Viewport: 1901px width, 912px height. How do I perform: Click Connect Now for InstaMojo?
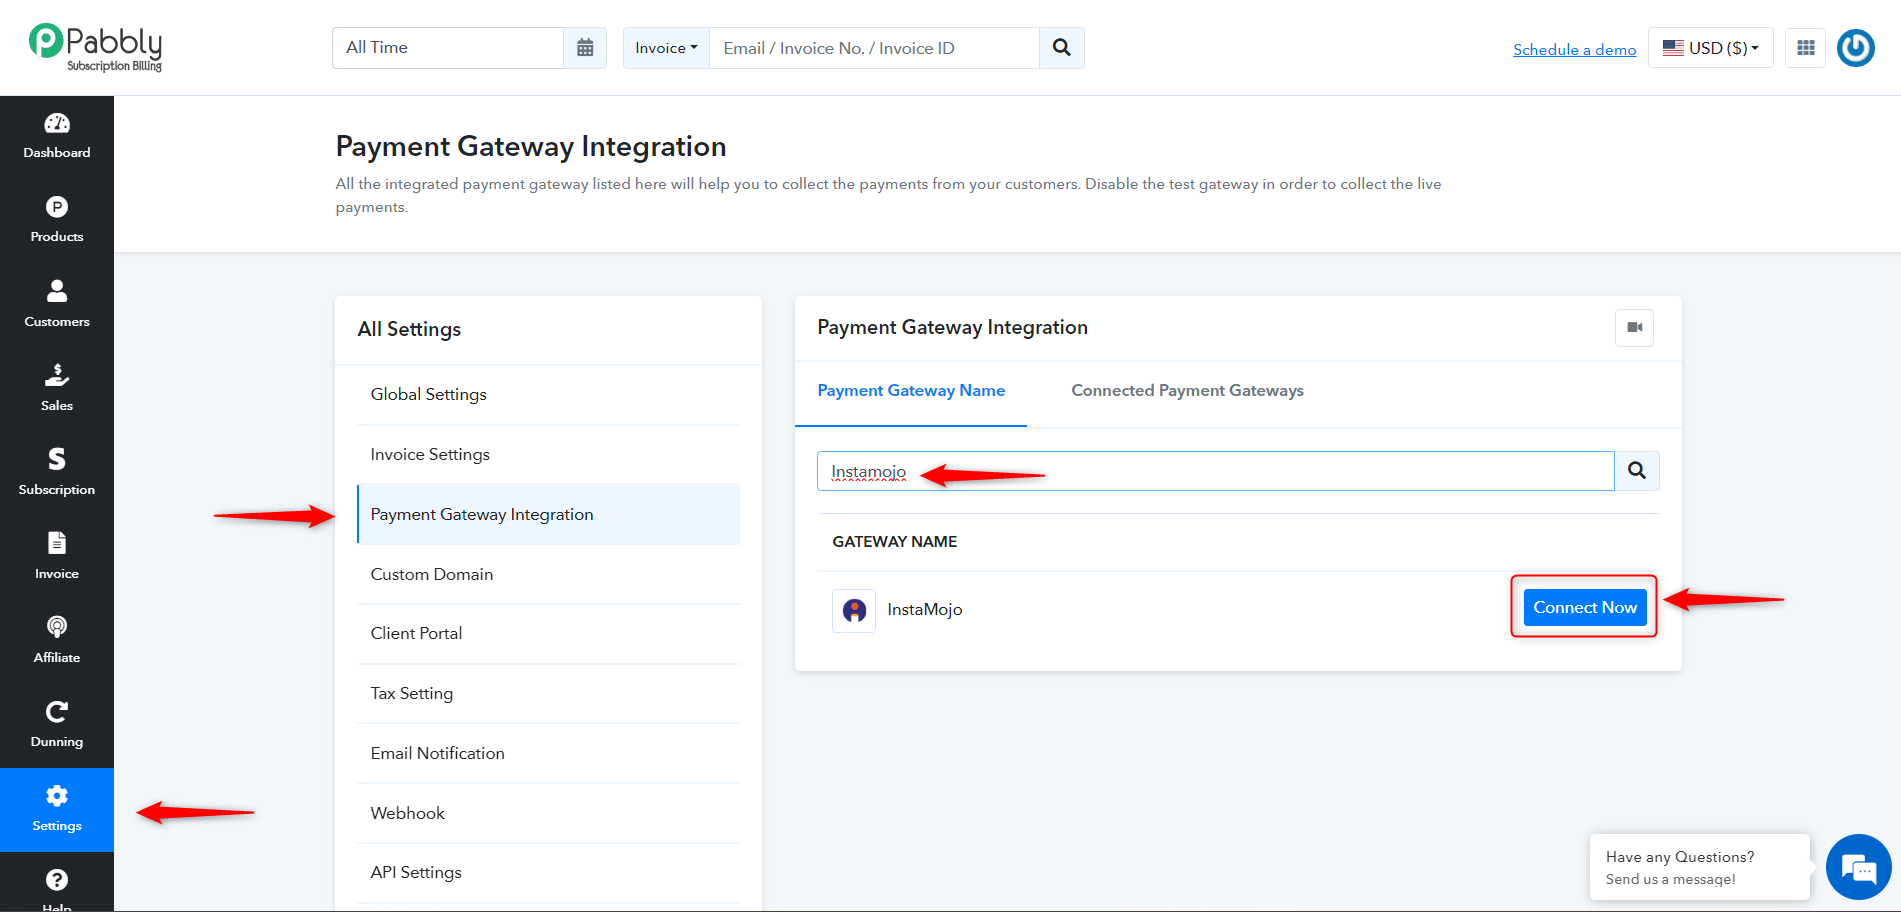(1585, 607)
